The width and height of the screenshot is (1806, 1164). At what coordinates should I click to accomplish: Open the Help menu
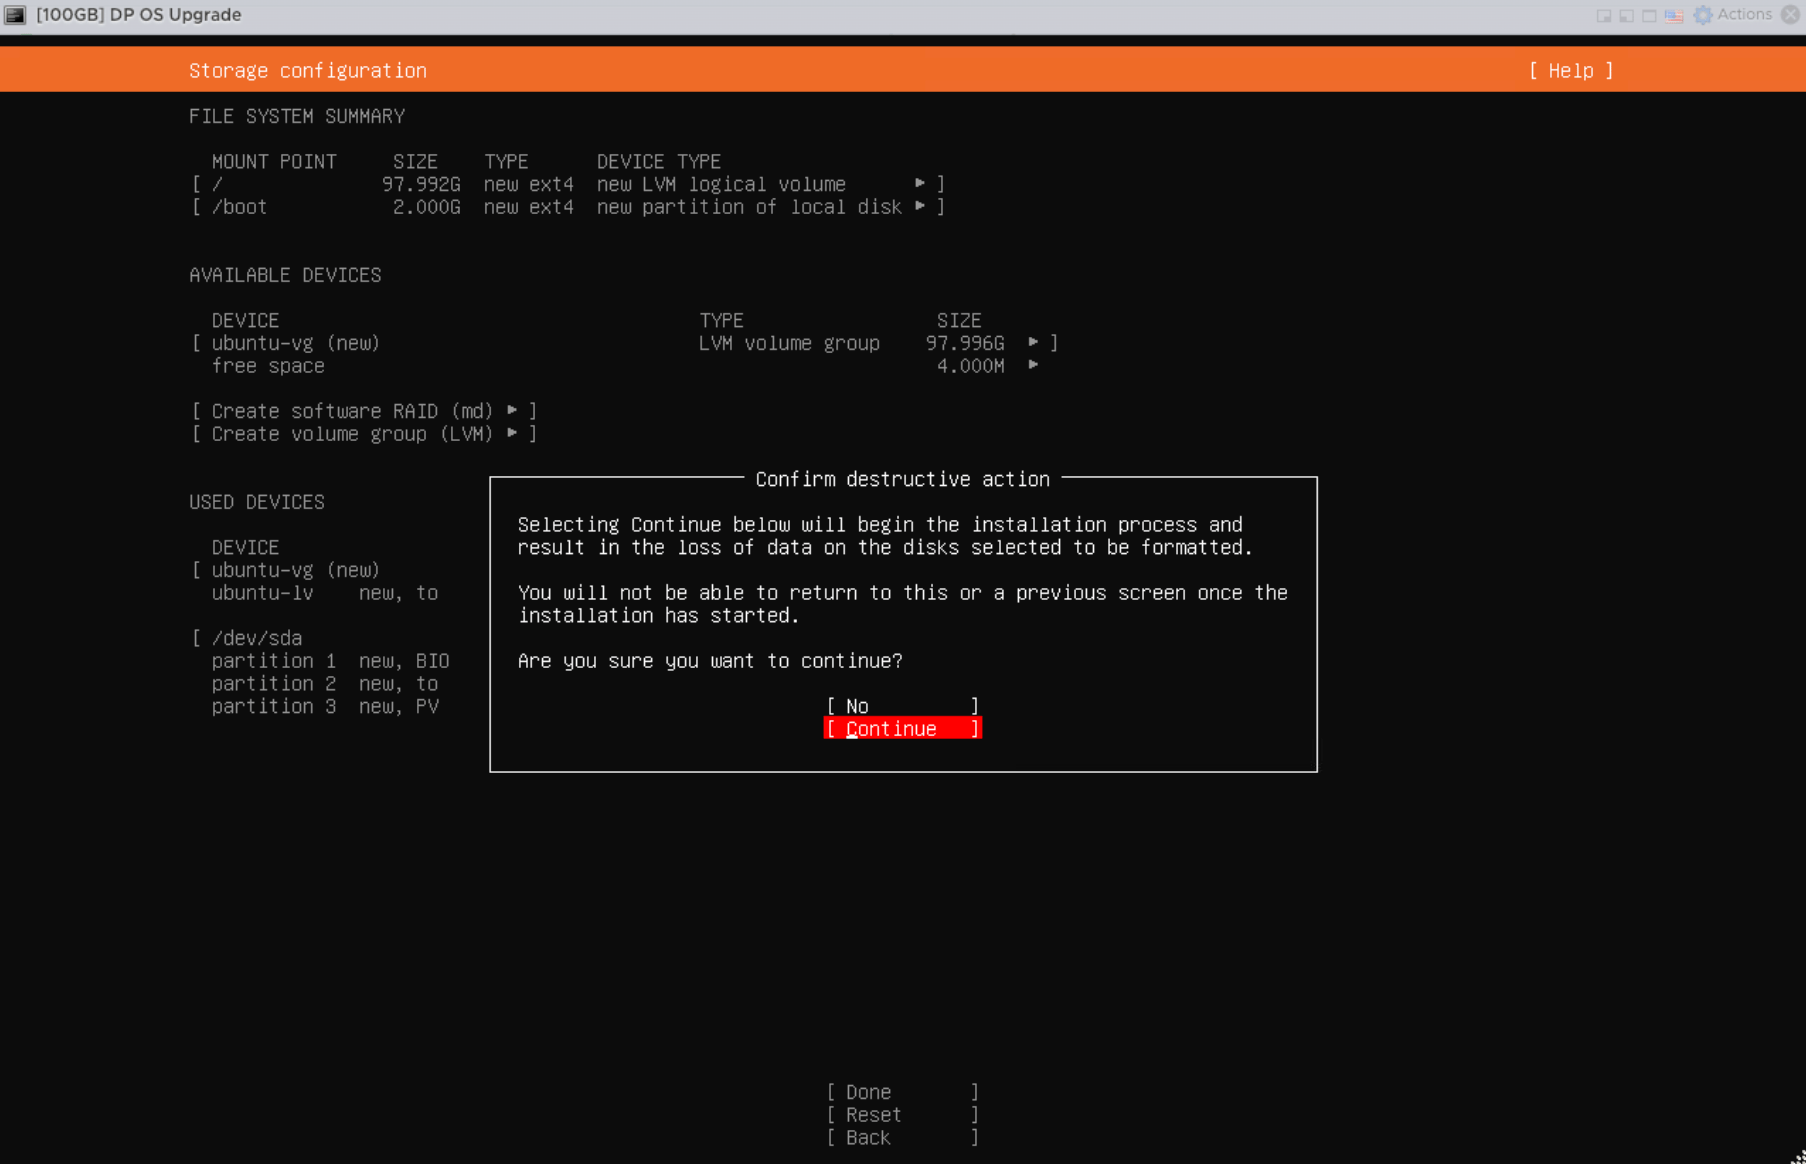pyautogui.click(x=1570, y=71)
